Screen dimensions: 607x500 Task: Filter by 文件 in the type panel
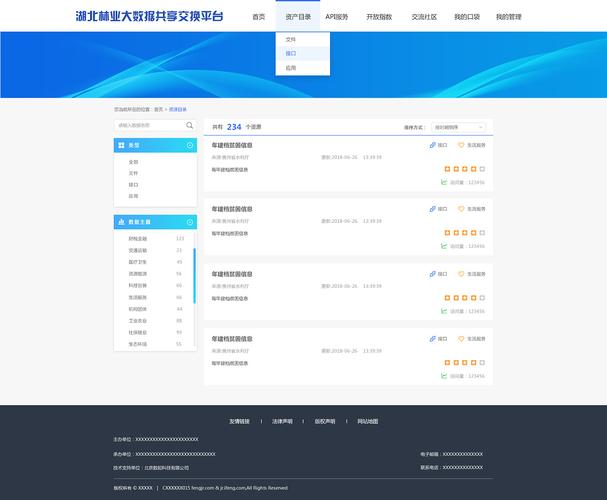click(133, 173)
